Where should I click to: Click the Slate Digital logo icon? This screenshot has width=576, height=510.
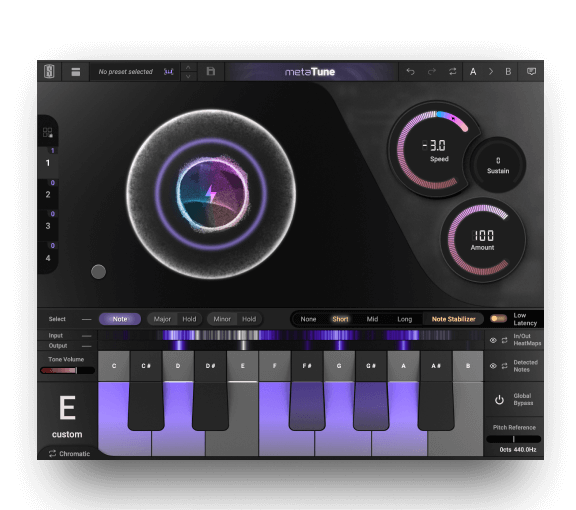(49, 71)
